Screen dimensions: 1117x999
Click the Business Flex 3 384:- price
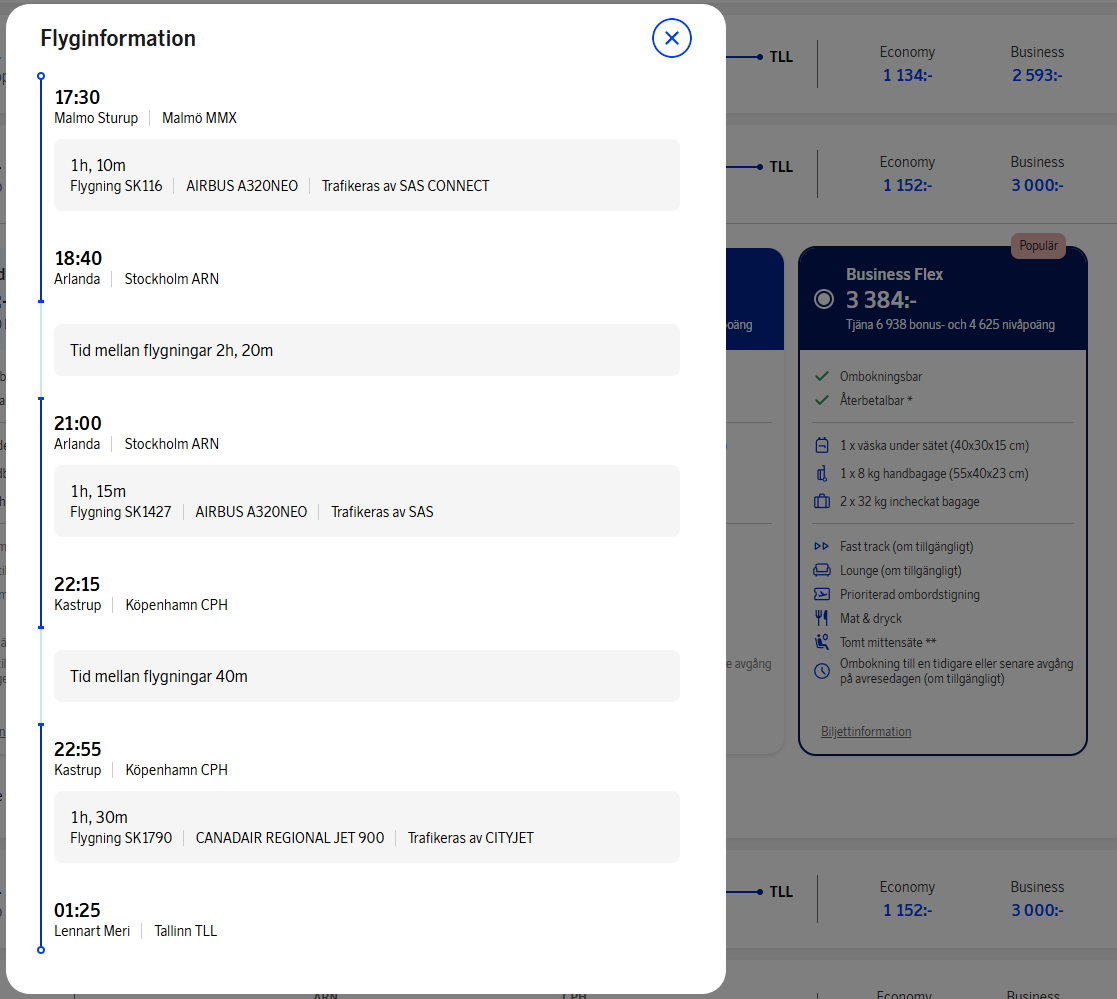(x=880, y=300)
